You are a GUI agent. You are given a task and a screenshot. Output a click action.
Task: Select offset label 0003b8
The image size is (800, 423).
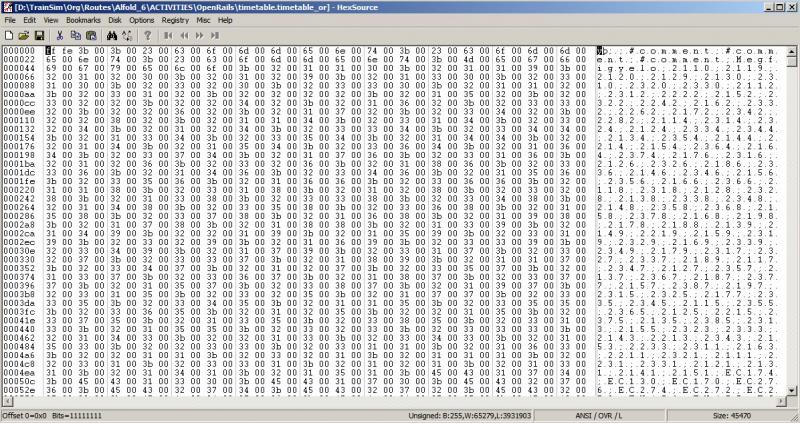(19, 294)
